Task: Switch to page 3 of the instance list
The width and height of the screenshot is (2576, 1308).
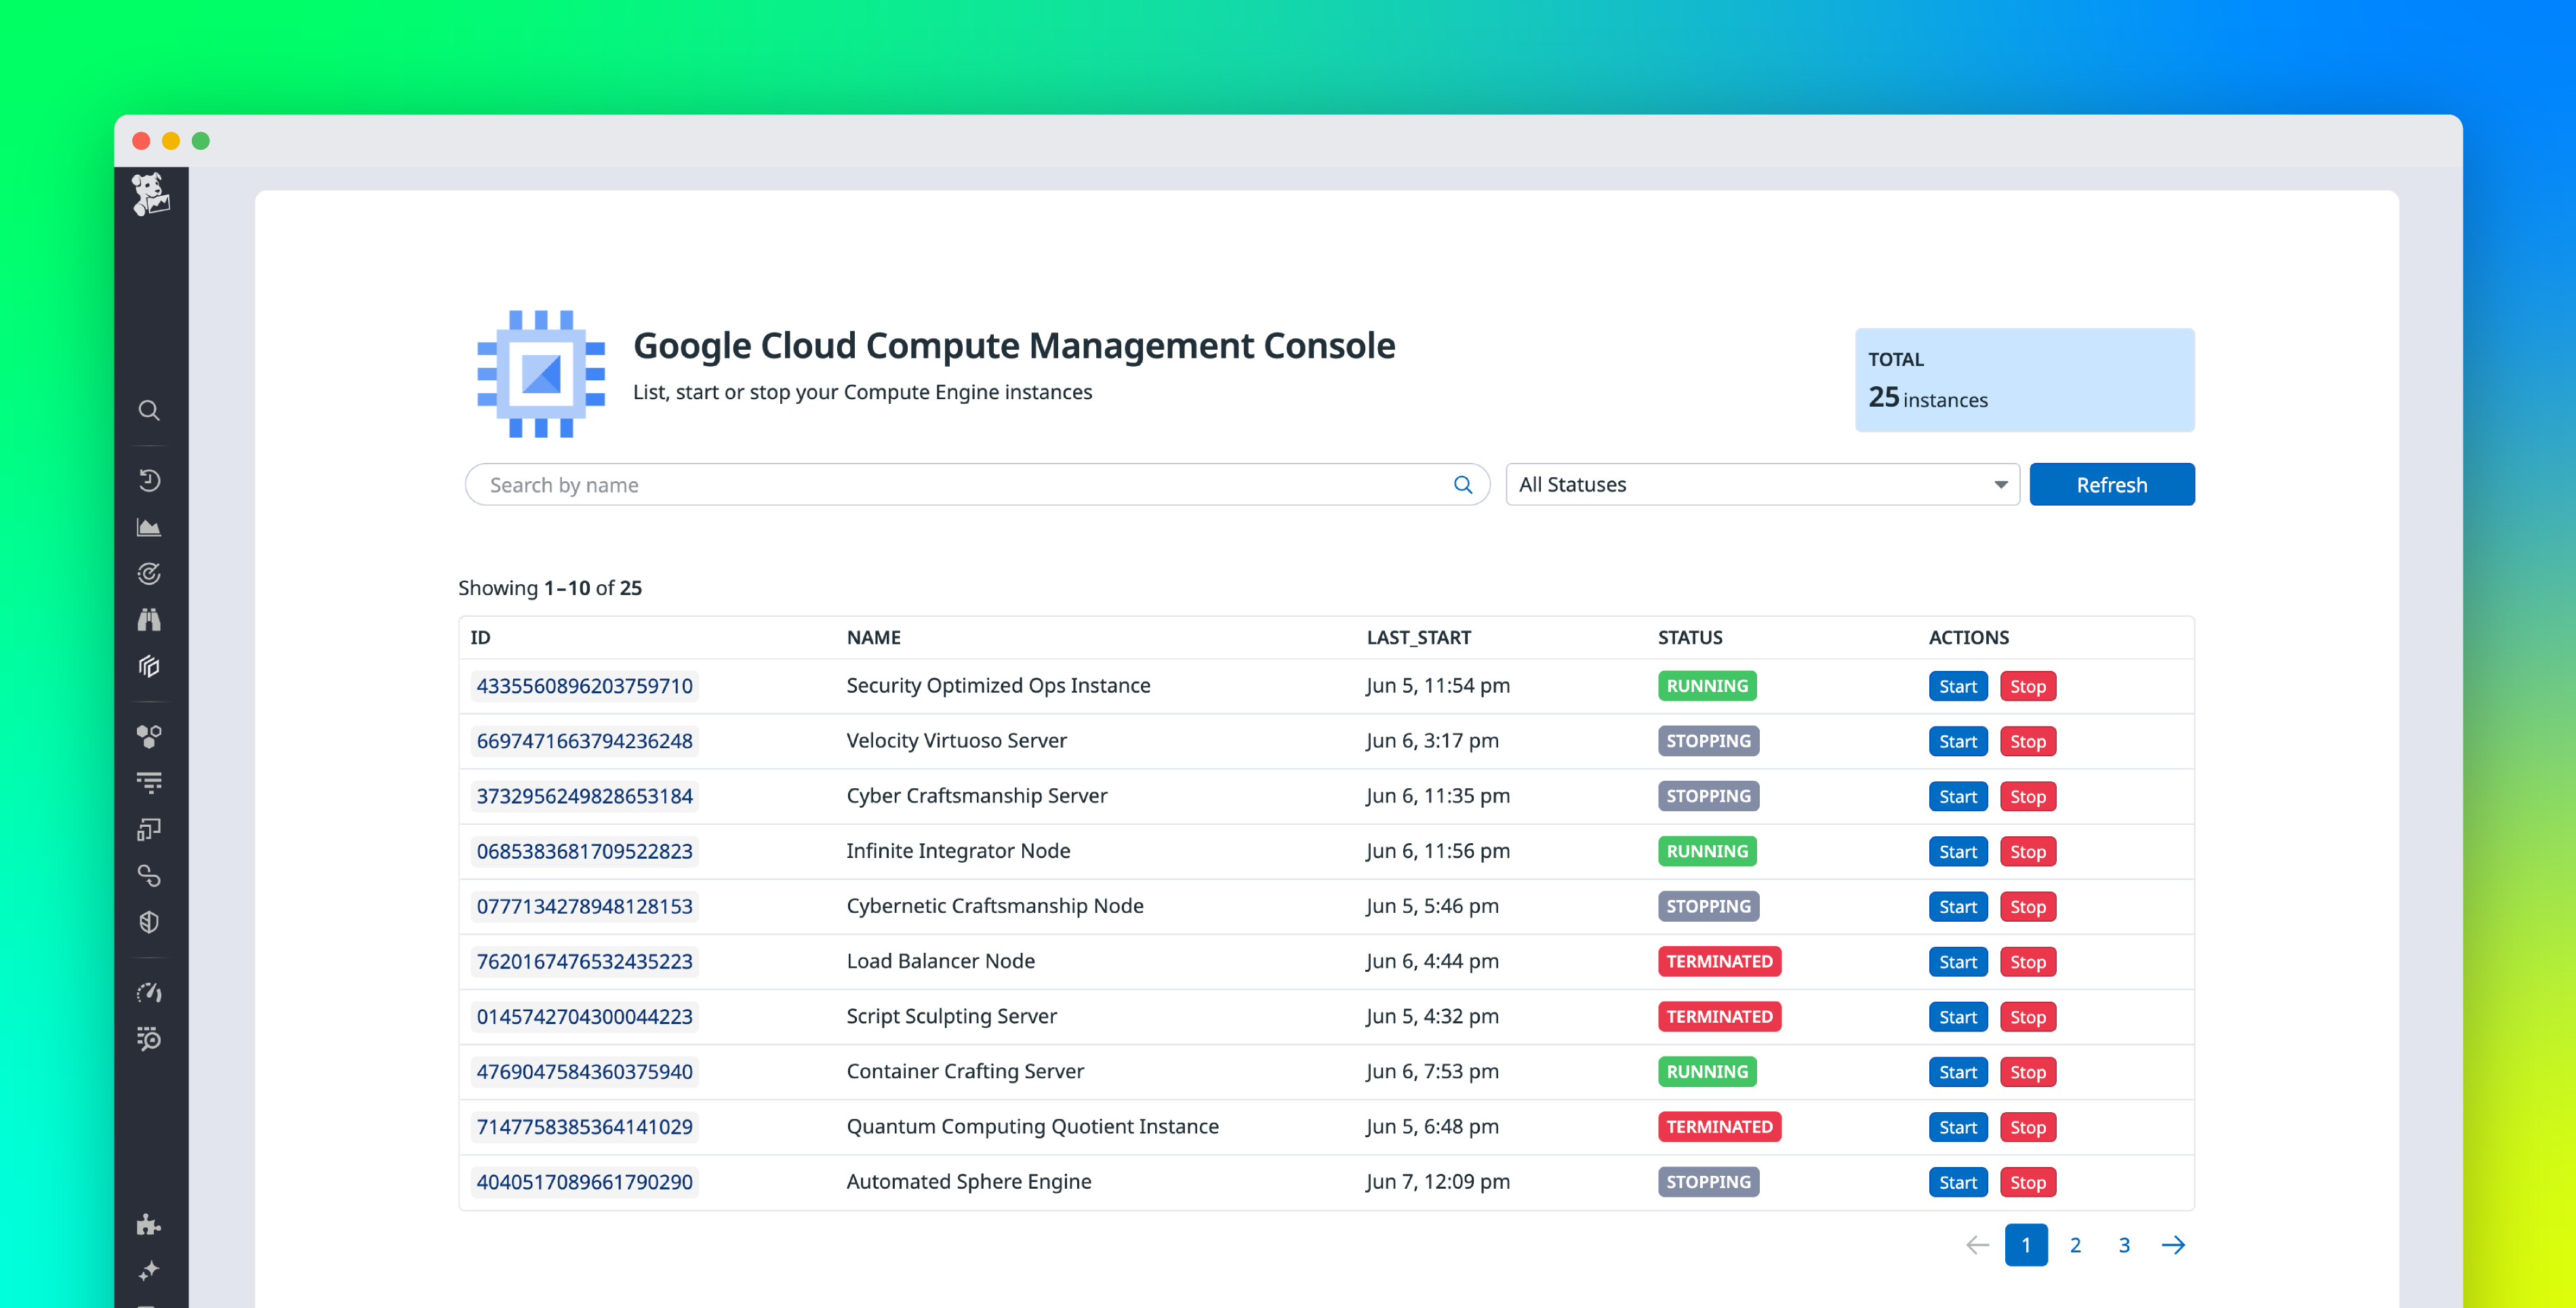Action: [x=2124, y=1245]
